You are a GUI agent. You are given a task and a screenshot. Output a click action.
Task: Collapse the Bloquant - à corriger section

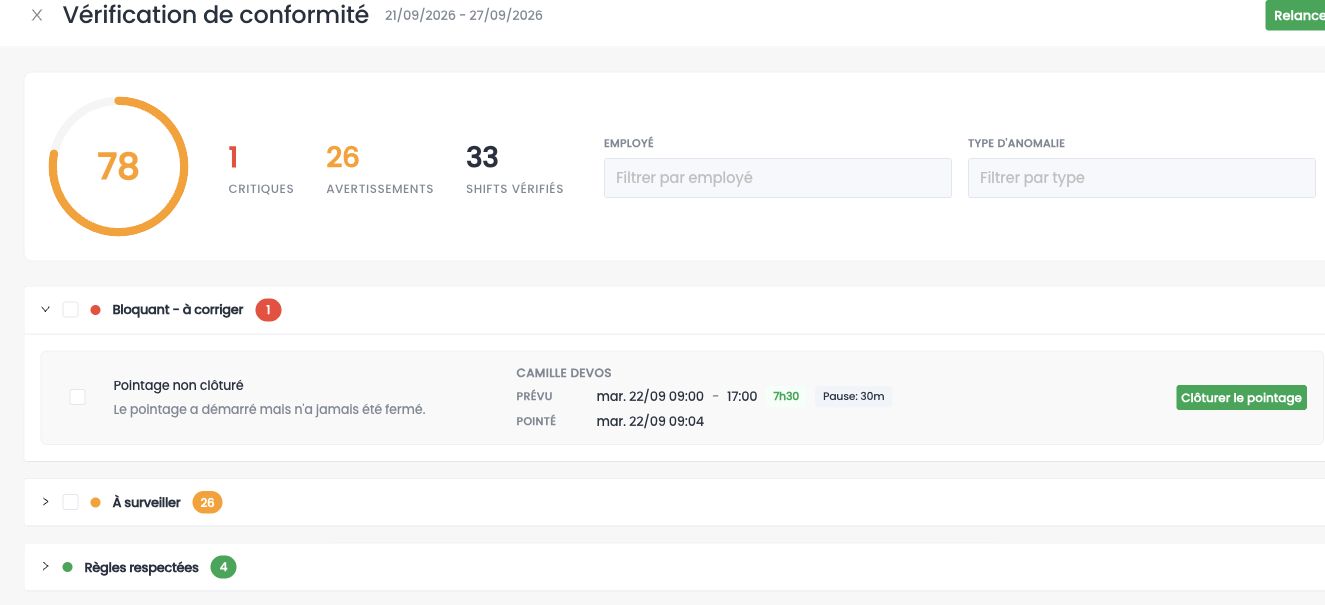point(45,310)
